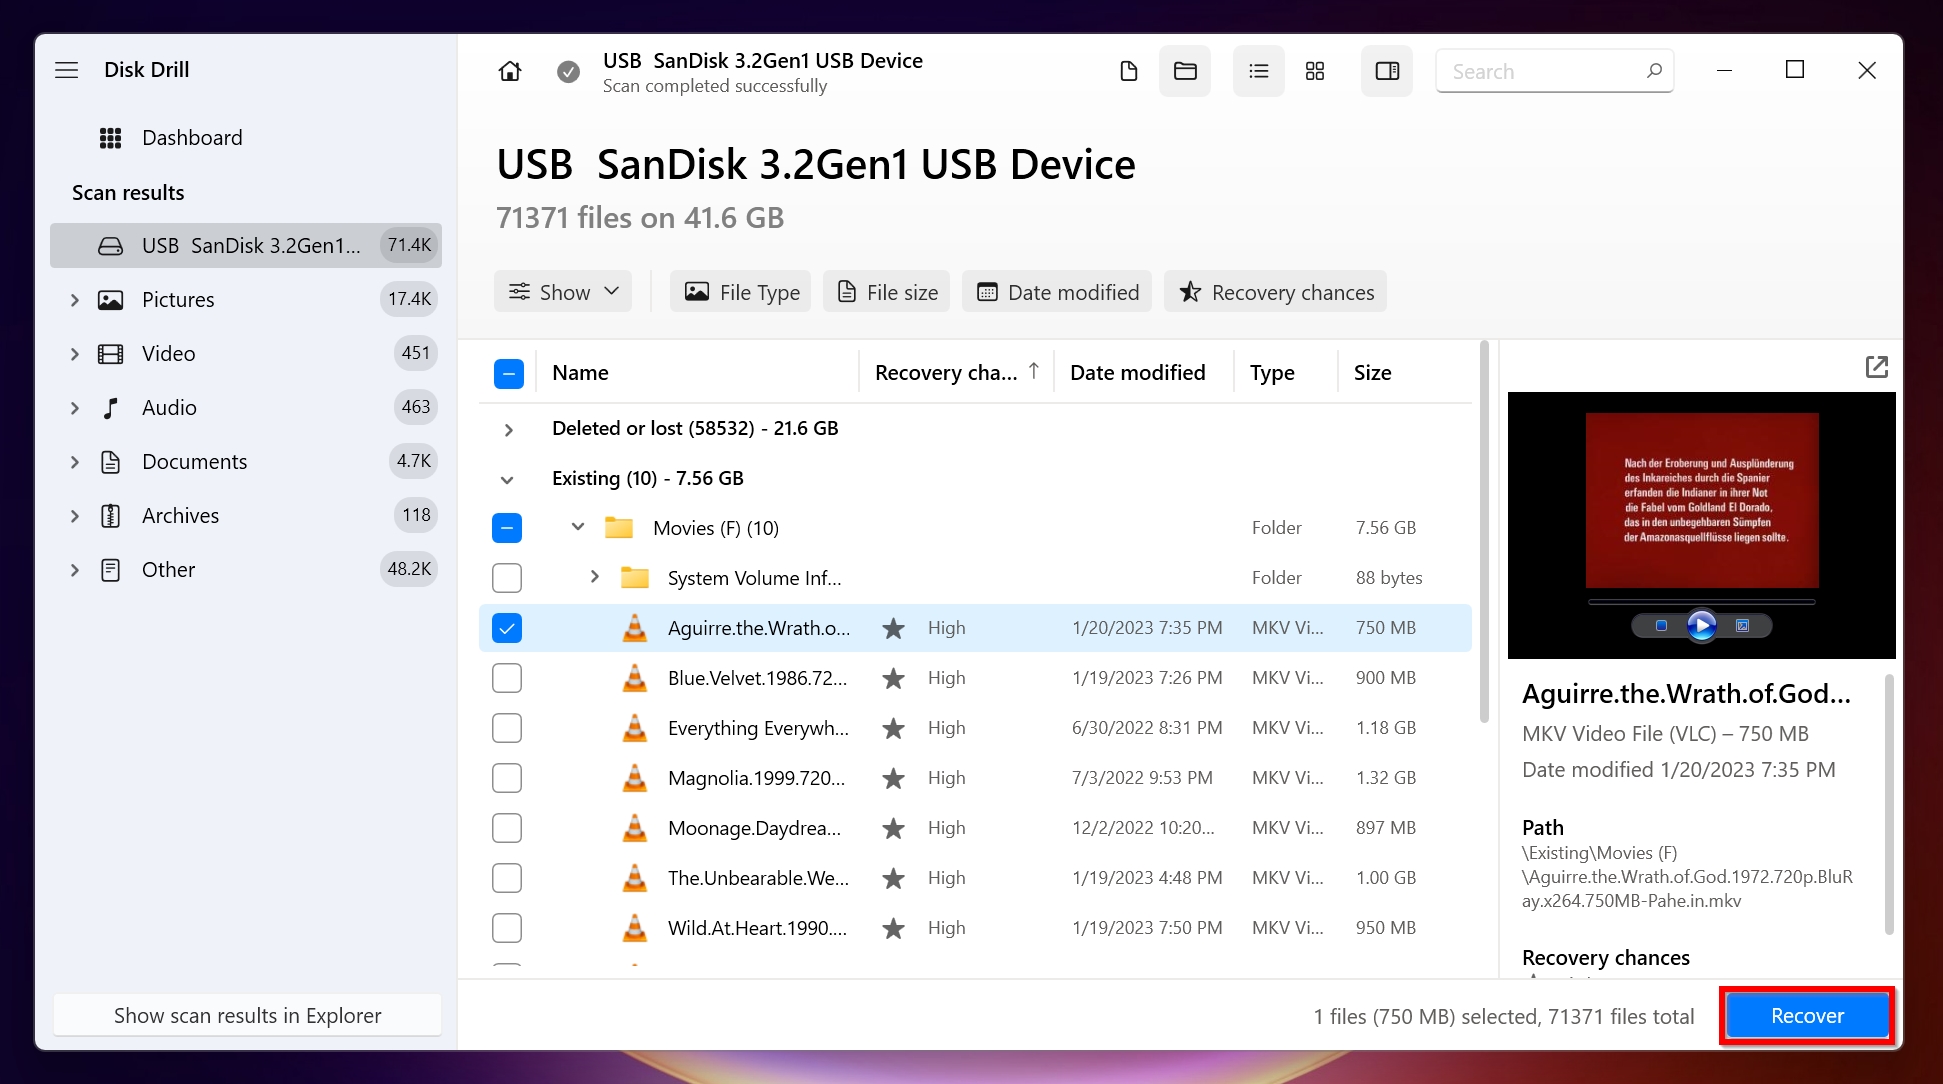Open the Archives scan results category
This screenshot has width=1943, height=1084.
pyautogui.click(x=246, y=516)
